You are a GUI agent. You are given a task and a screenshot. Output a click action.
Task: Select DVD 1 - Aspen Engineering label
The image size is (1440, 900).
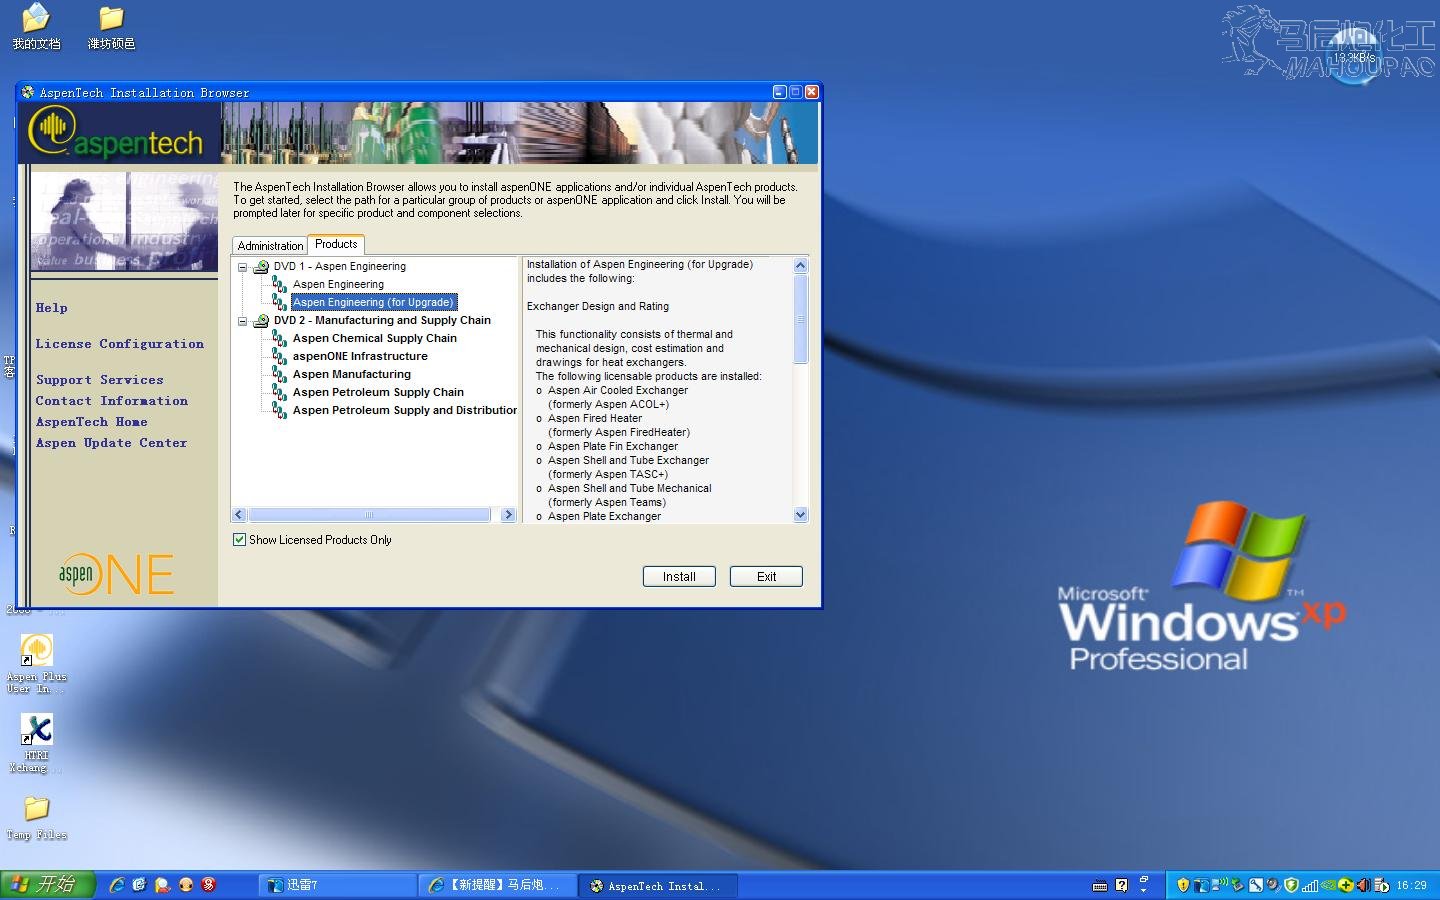coord(340,267)
